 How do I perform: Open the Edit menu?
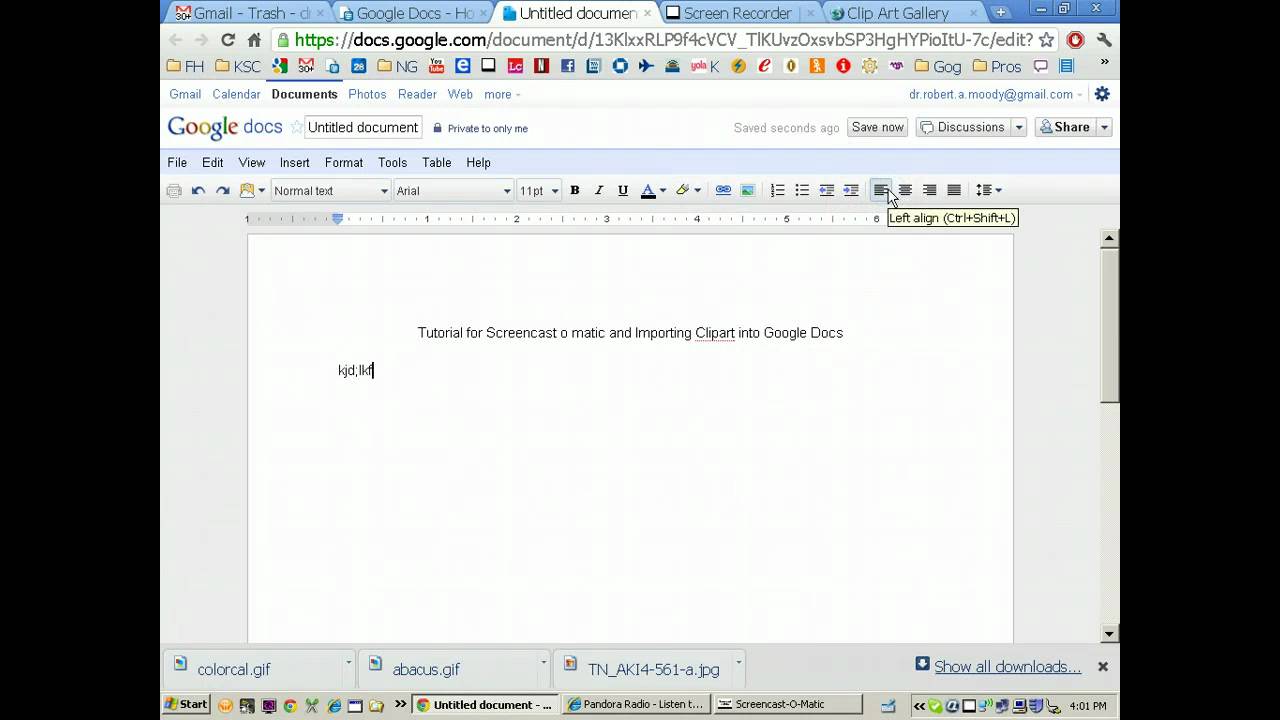coord(213,163)
